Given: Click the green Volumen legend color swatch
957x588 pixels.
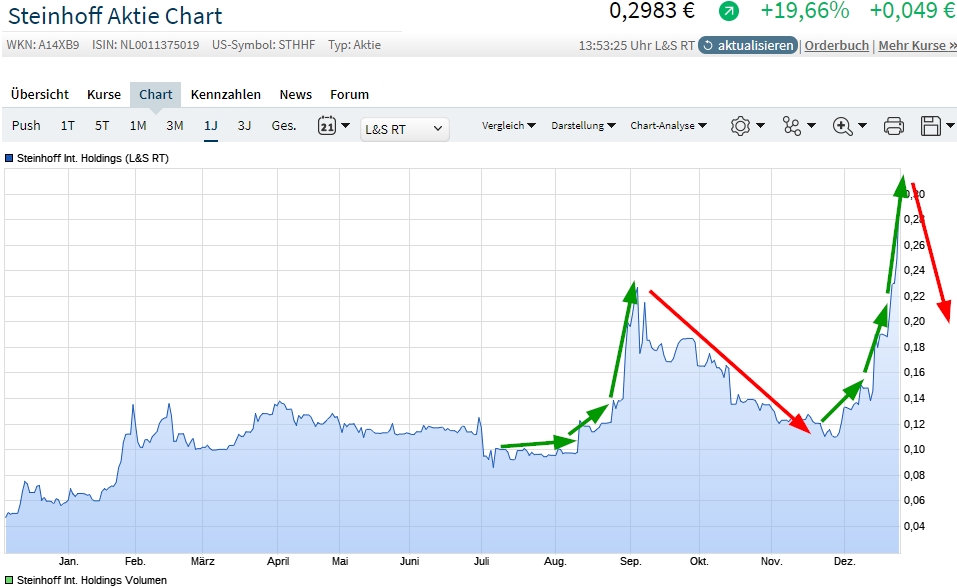Looking at the screenshot, I should point(9,580).
